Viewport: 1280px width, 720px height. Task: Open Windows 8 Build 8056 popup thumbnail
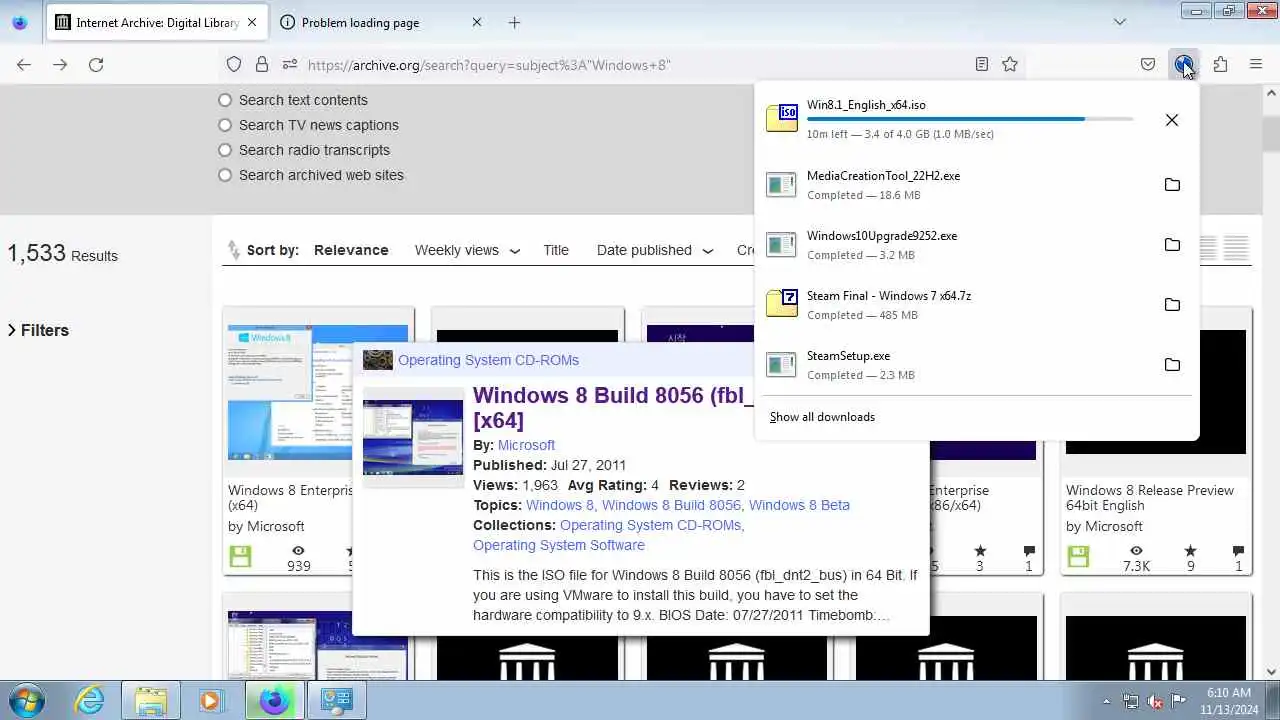tap(413, 438)
